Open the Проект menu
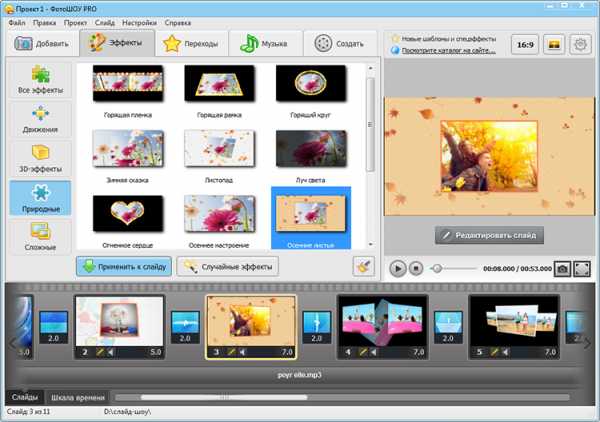Image resolution: width=600 pixels, height=422 pixels. [x=75, y=23]
